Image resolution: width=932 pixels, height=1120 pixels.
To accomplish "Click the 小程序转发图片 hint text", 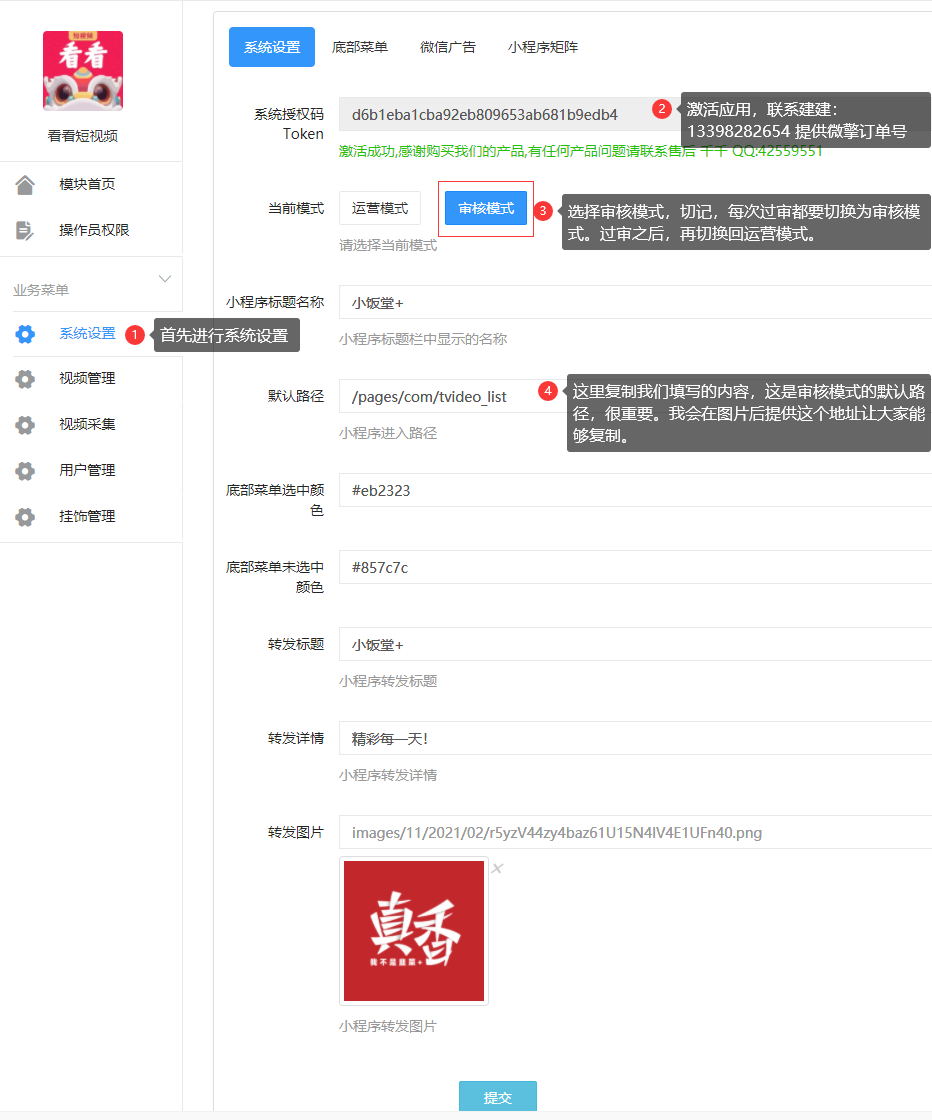I will tap(388, 1026).
